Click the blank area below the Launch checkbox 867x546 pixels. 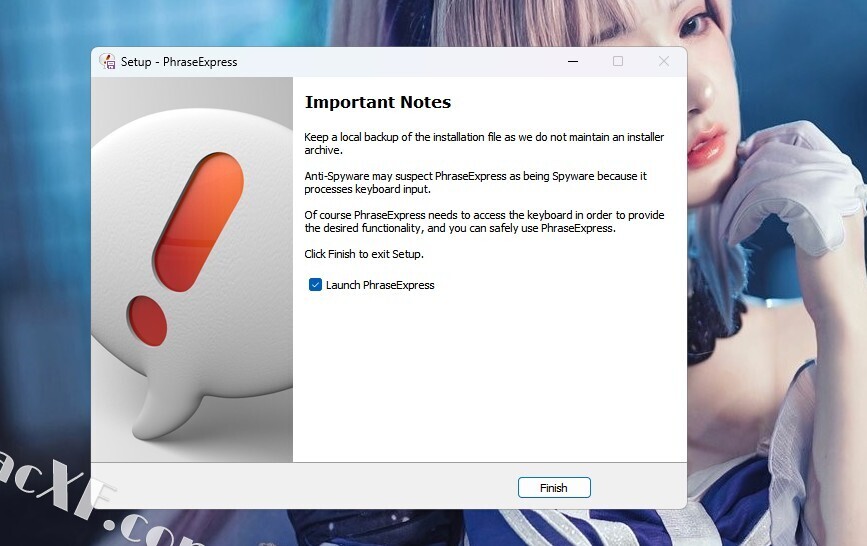pos(489,376)
